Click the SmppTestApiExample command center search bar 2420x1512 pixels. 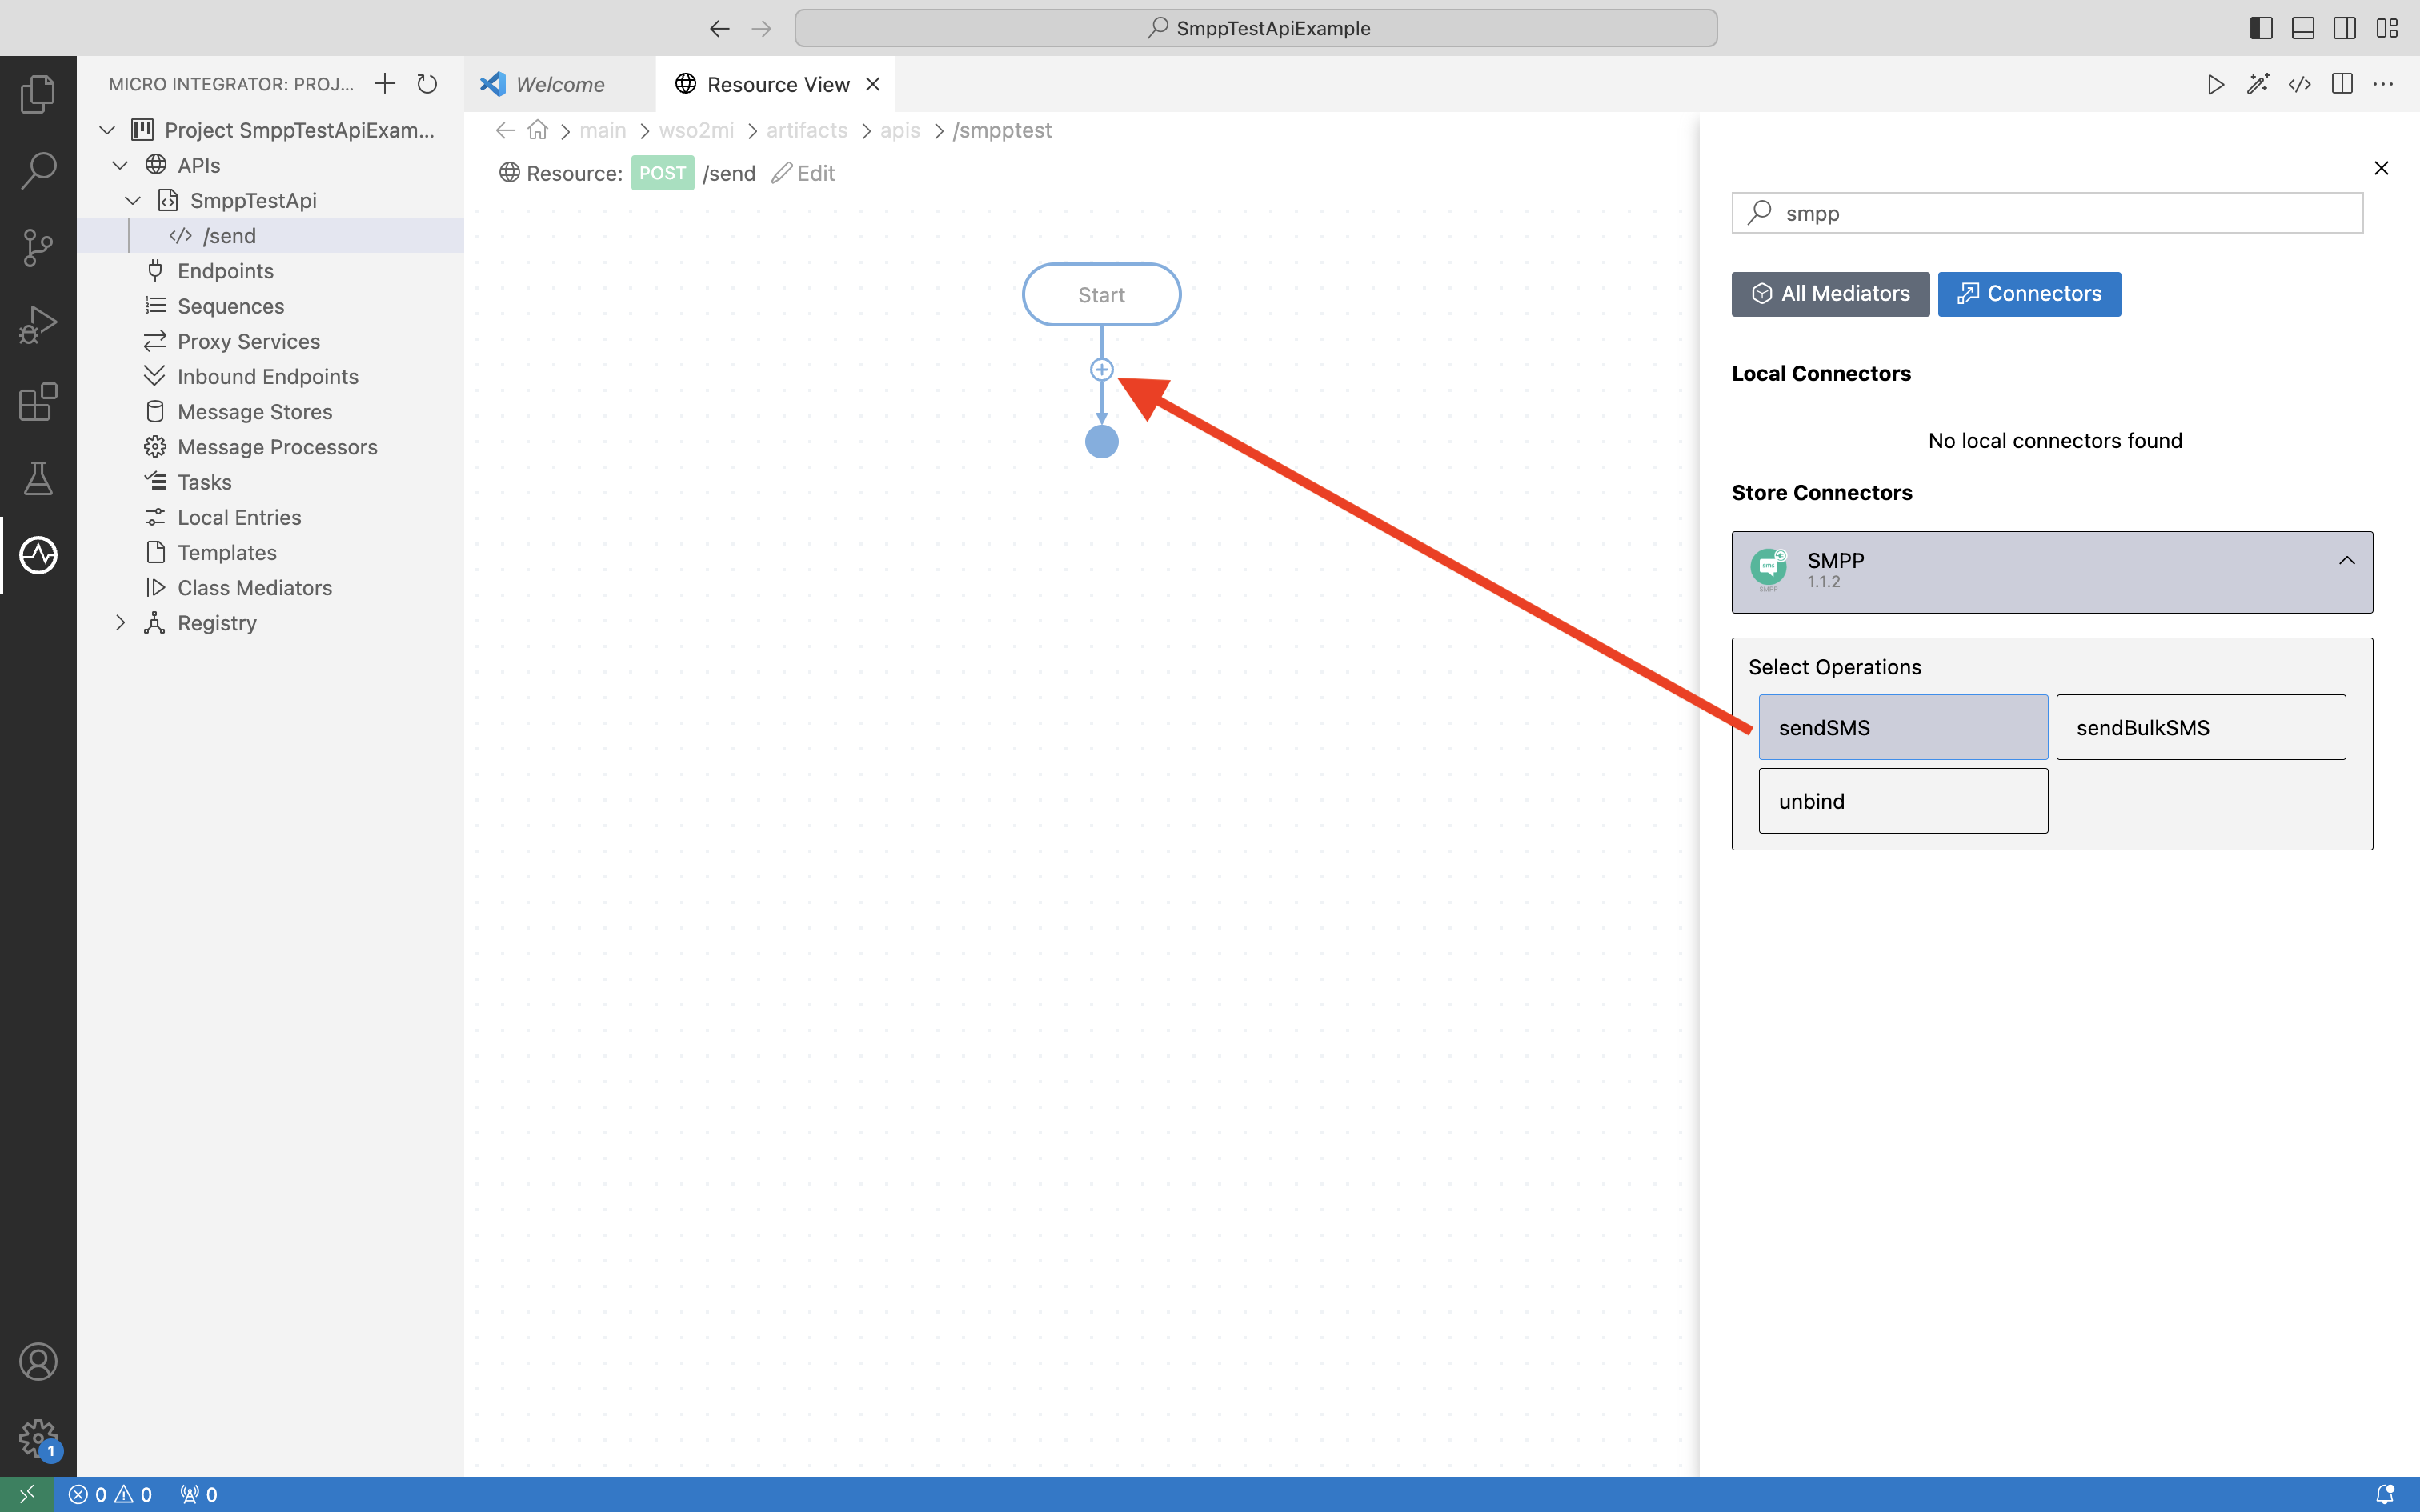click(x=1256, y=28)
